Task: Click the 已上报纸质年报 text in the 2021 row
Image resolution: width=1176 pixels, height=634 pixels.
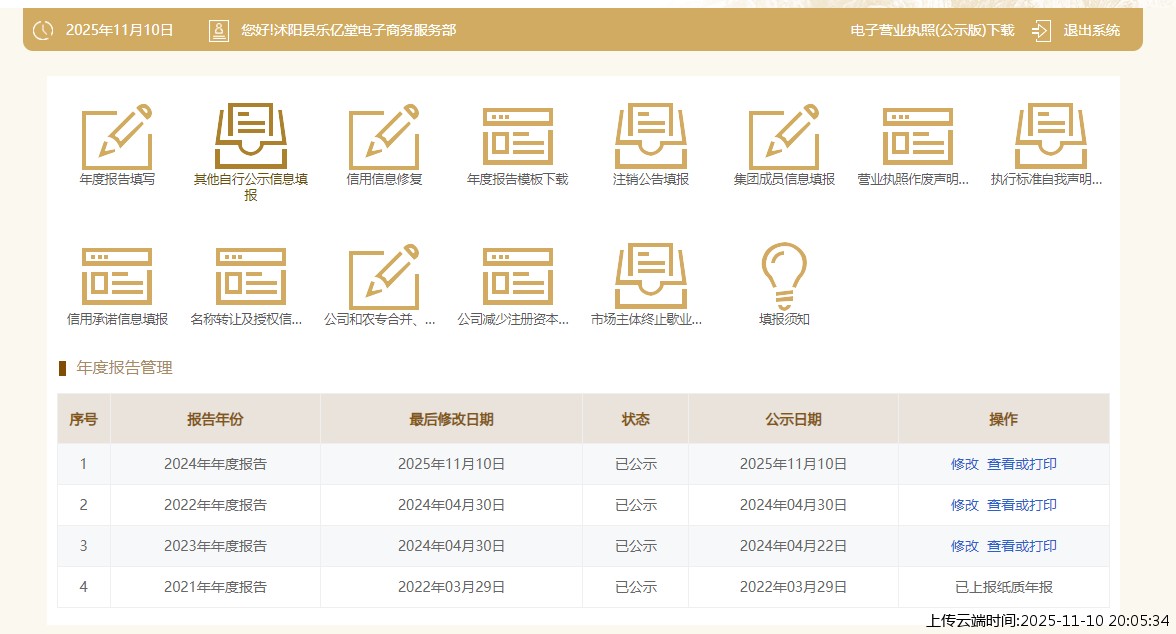Action: pos(1003,587)
